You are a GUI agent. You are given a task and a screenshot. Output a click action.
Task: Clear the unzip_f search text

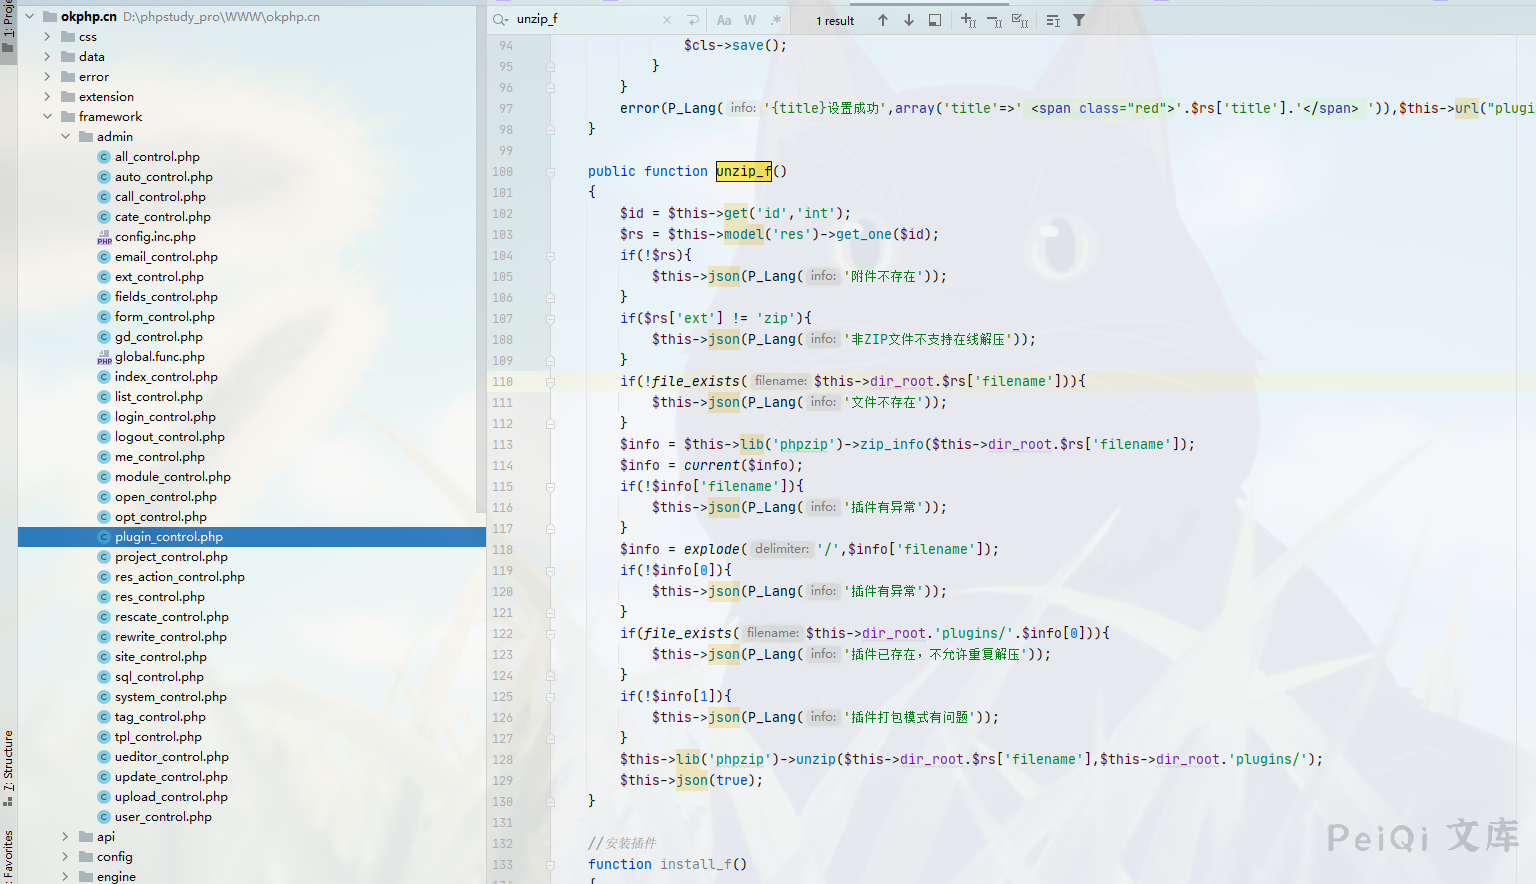click(667, 20)
